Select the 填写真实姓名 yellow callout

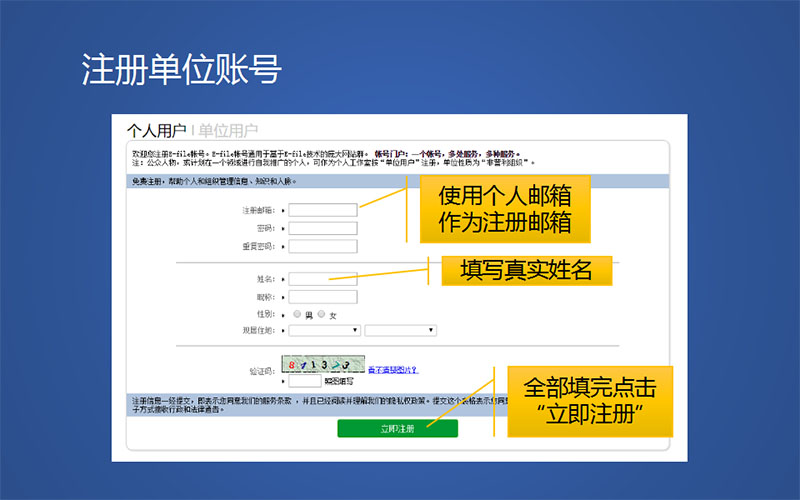[519, 270]
